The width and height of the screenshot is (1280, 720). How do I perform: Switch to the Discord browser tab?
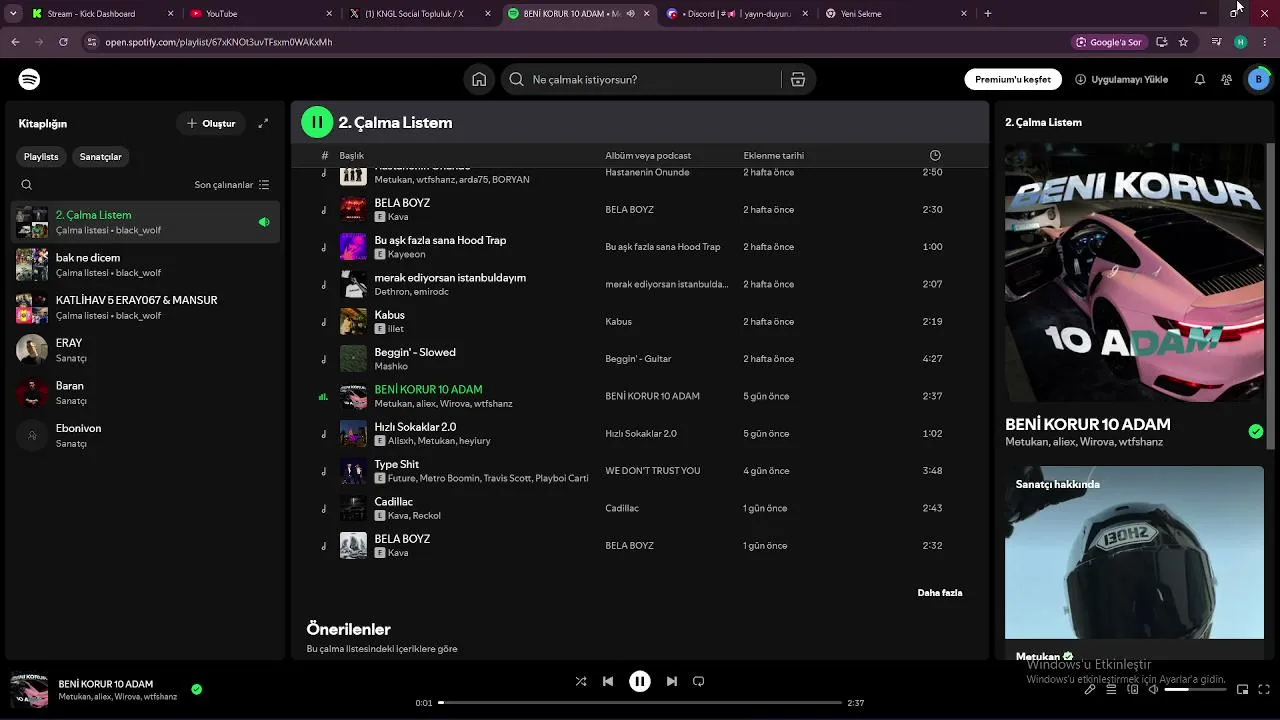point(738,14)
